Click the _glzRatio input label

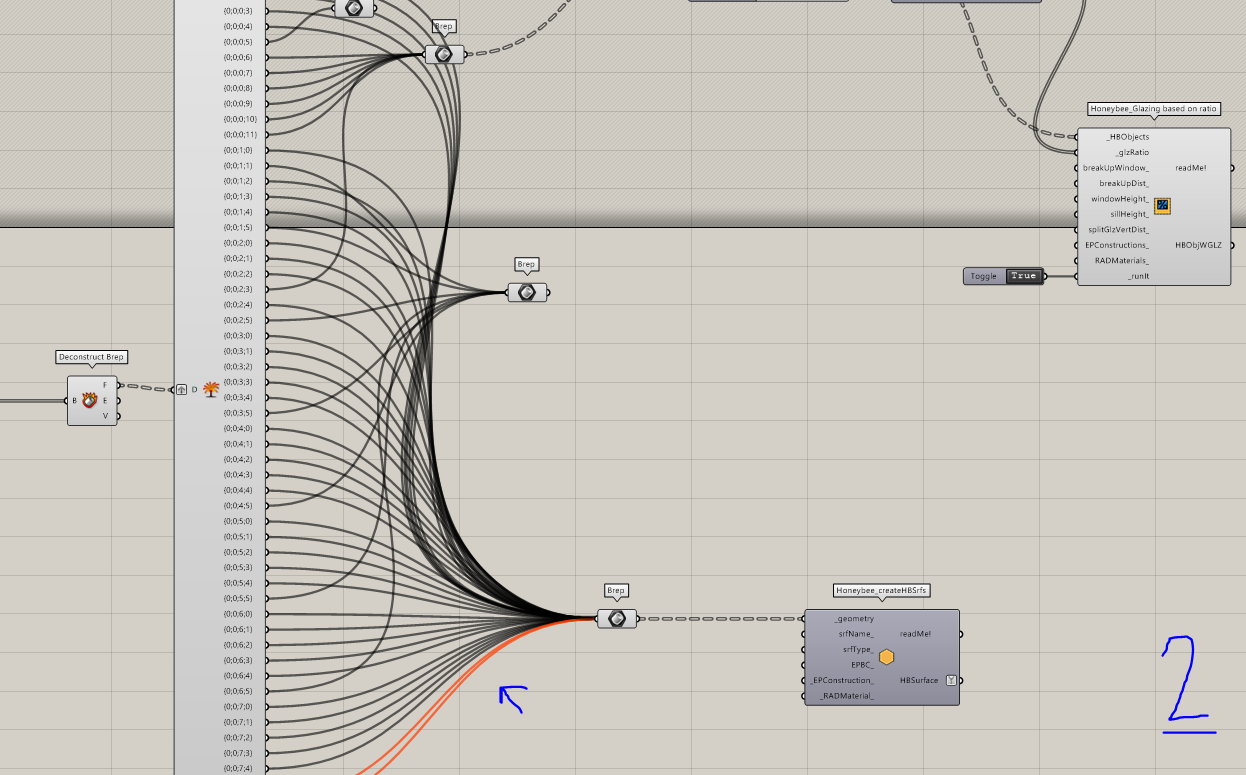1132,152
